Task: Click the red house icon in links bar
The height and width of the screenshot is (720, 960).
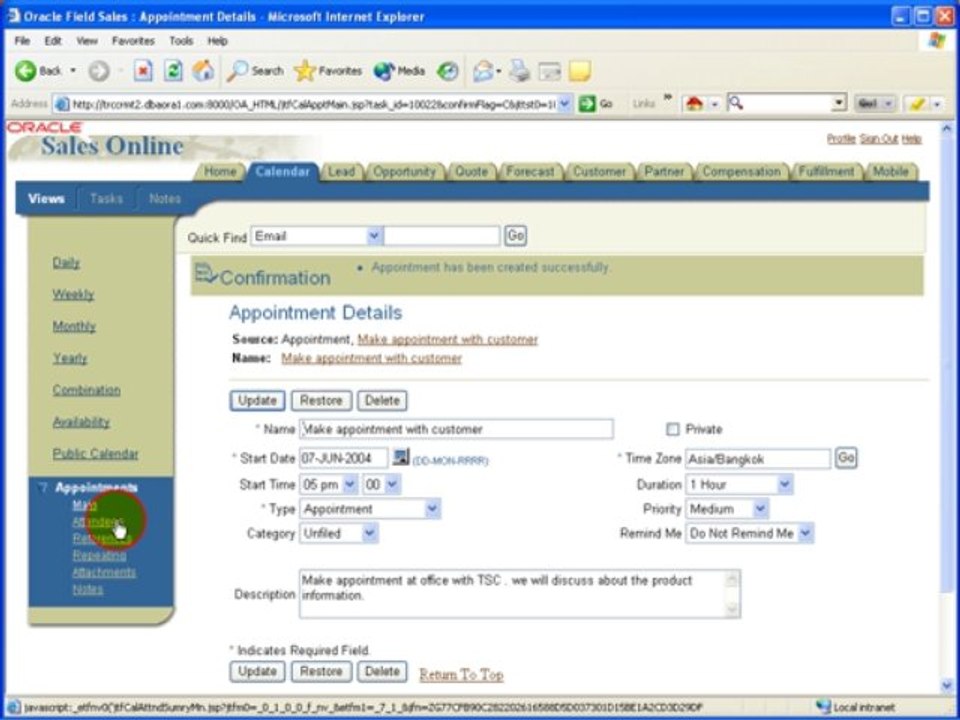Action: click(694, 104)
